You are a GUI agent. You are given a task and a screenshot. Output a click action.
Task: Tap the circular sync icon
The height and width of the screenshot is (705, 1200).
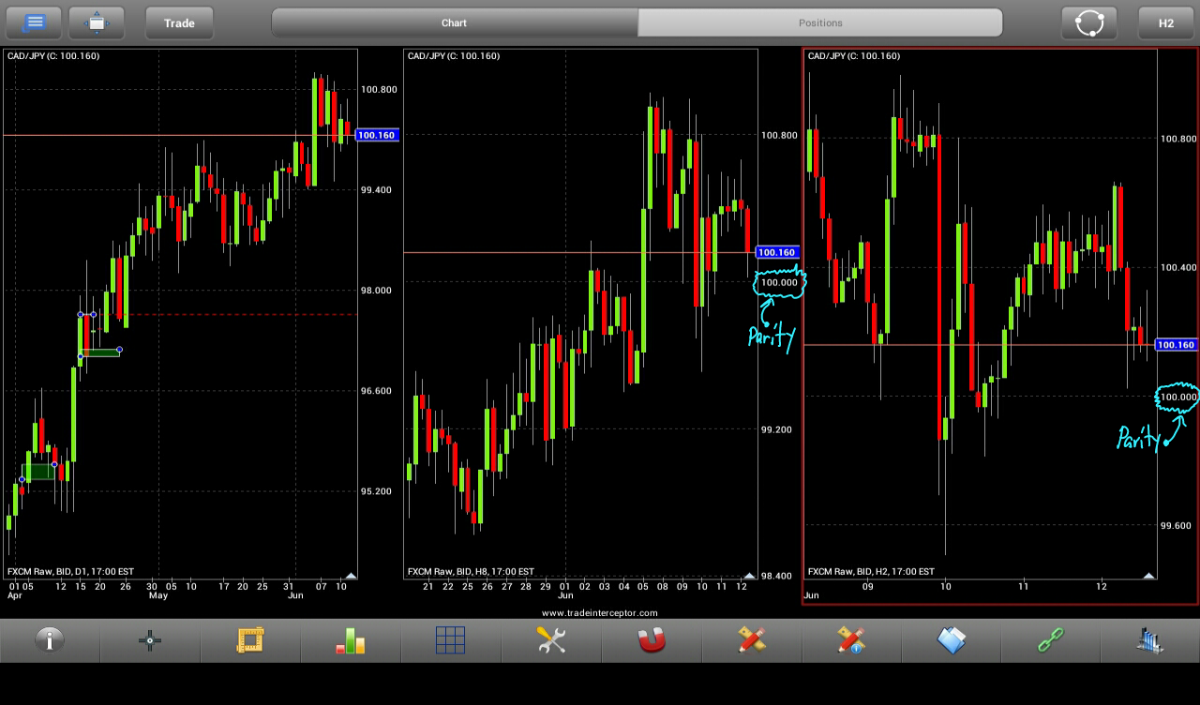[1089, 22]
